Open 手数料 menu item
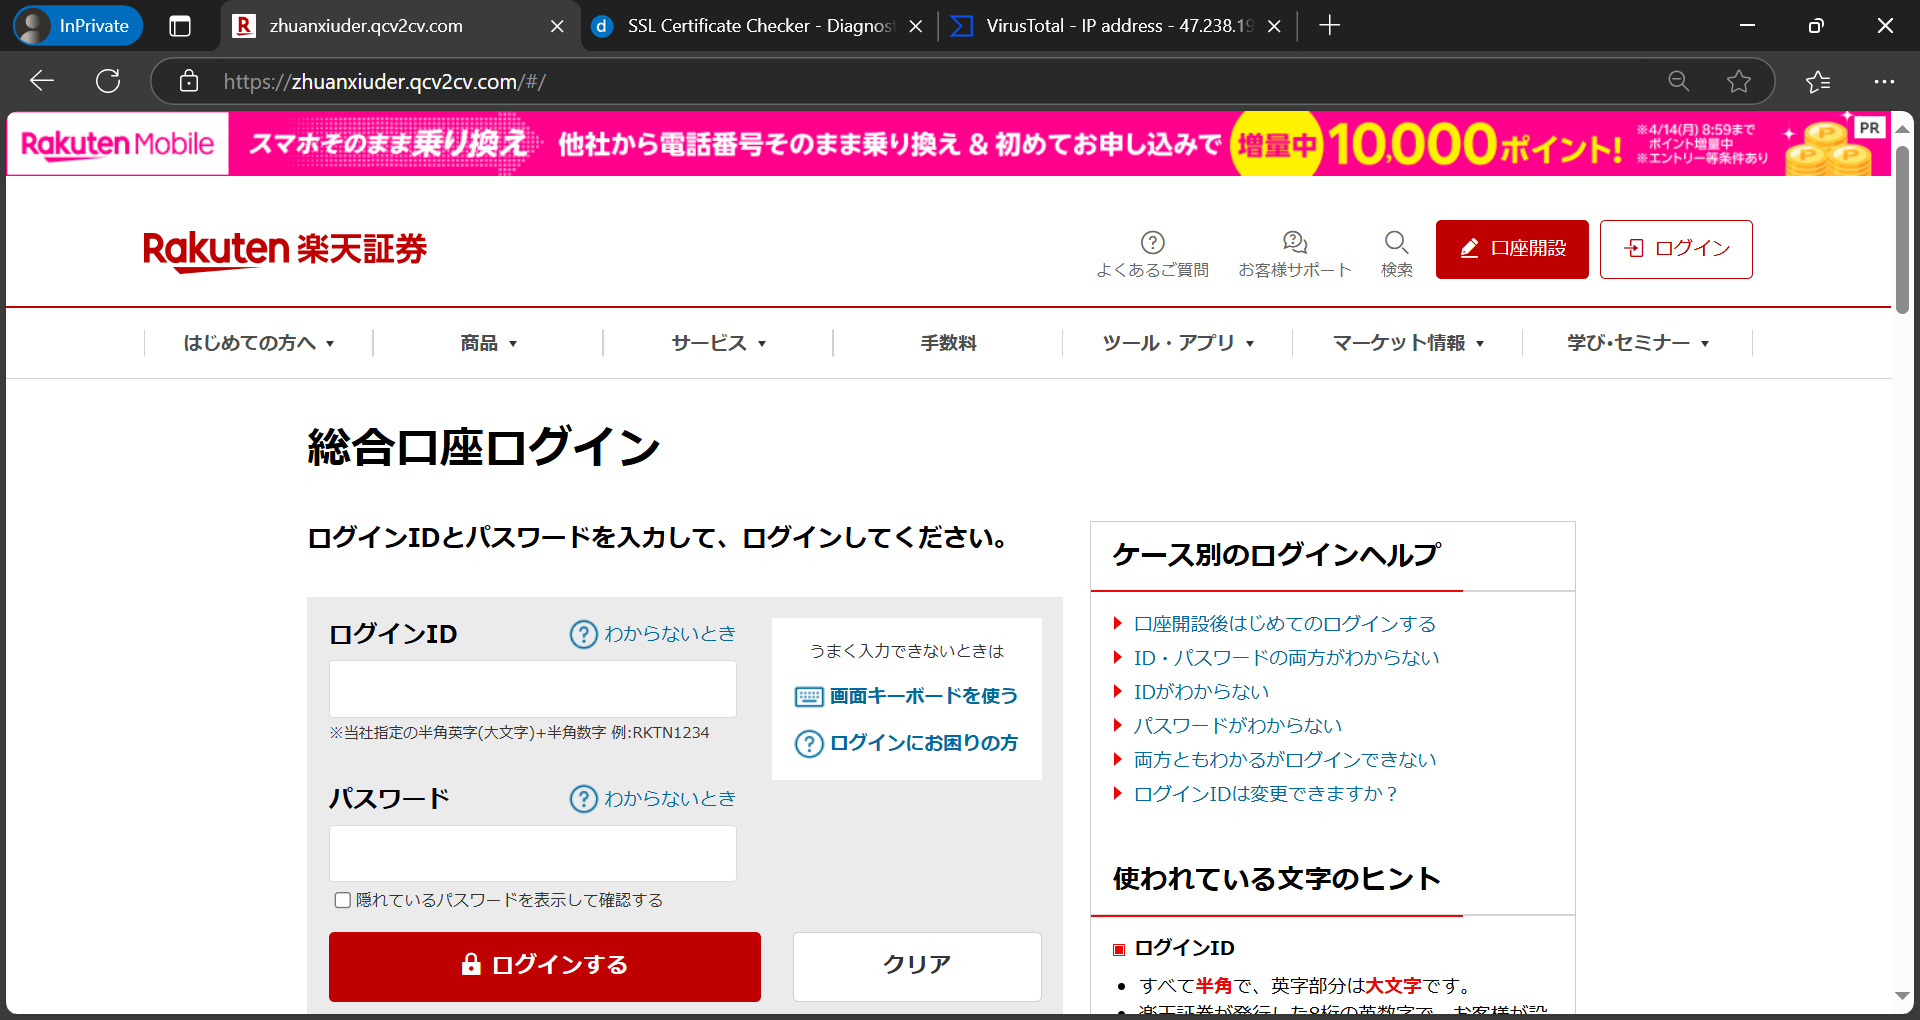Image resolution: width=1920 pixels, height=1020 pixels. [948, 343]
